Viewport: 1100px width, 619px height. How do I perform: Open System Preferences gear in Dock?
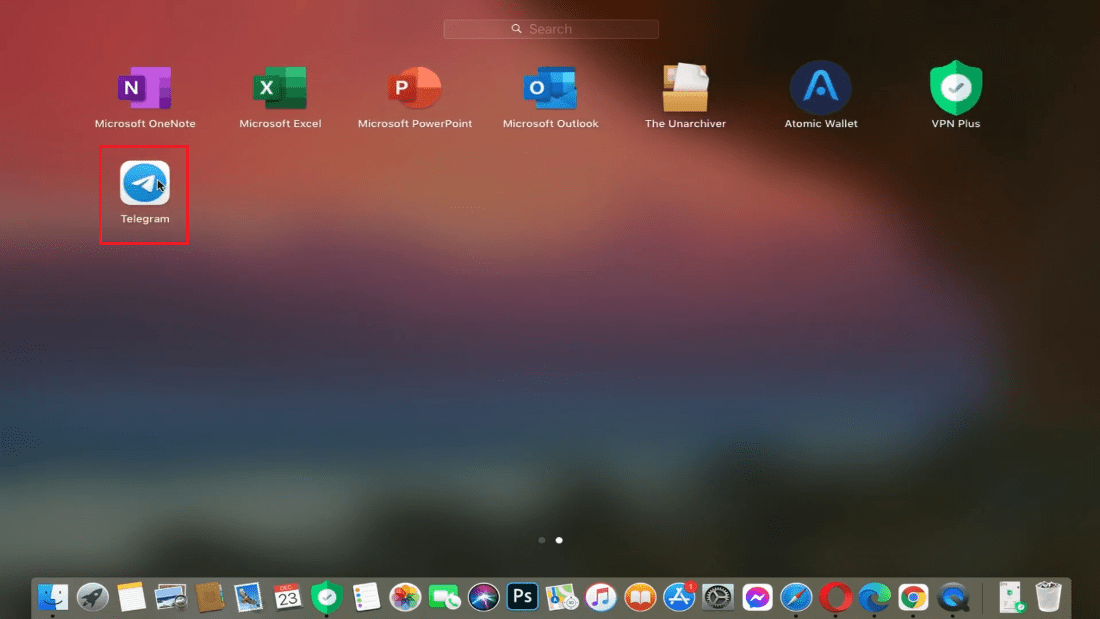click(x=718, y=597)
